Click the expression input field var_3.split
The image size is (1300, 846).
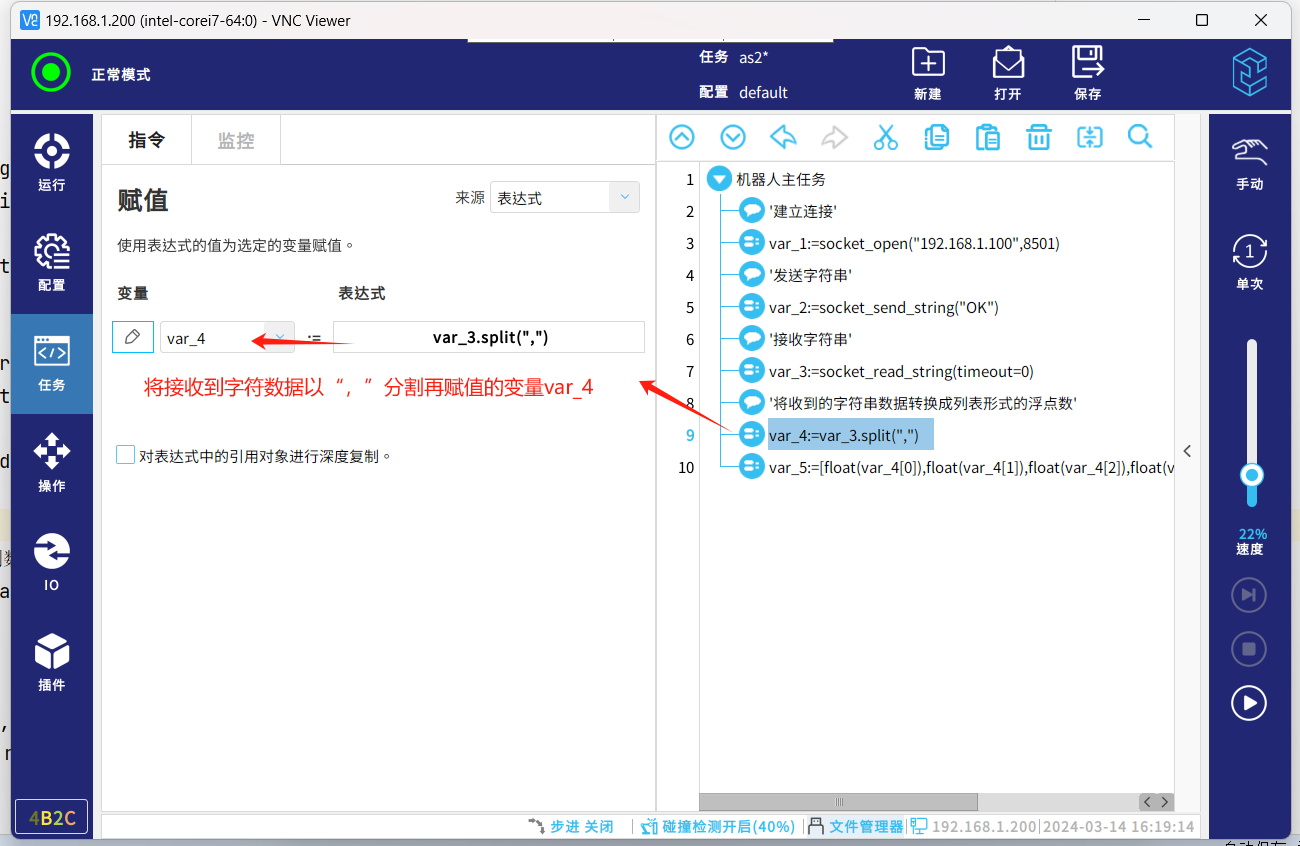[x=489, y=337]
